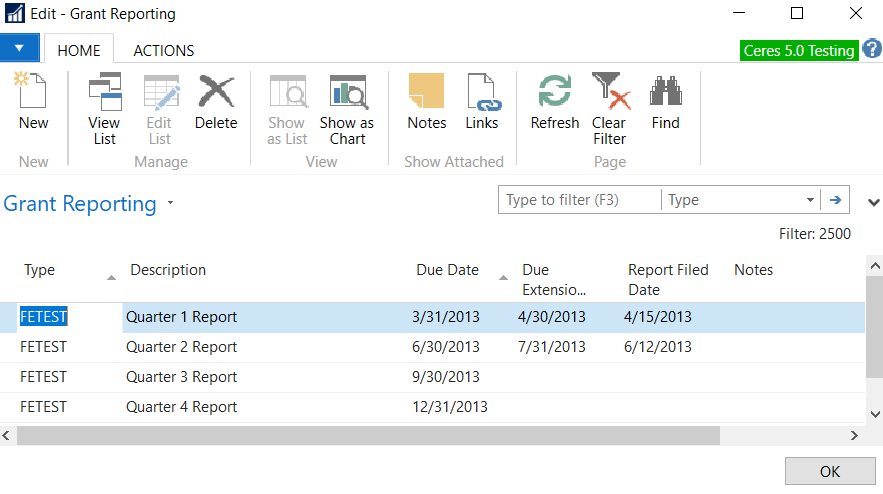Expand the filter pane chevron
The image size is (883, 494).
(874, 202)
